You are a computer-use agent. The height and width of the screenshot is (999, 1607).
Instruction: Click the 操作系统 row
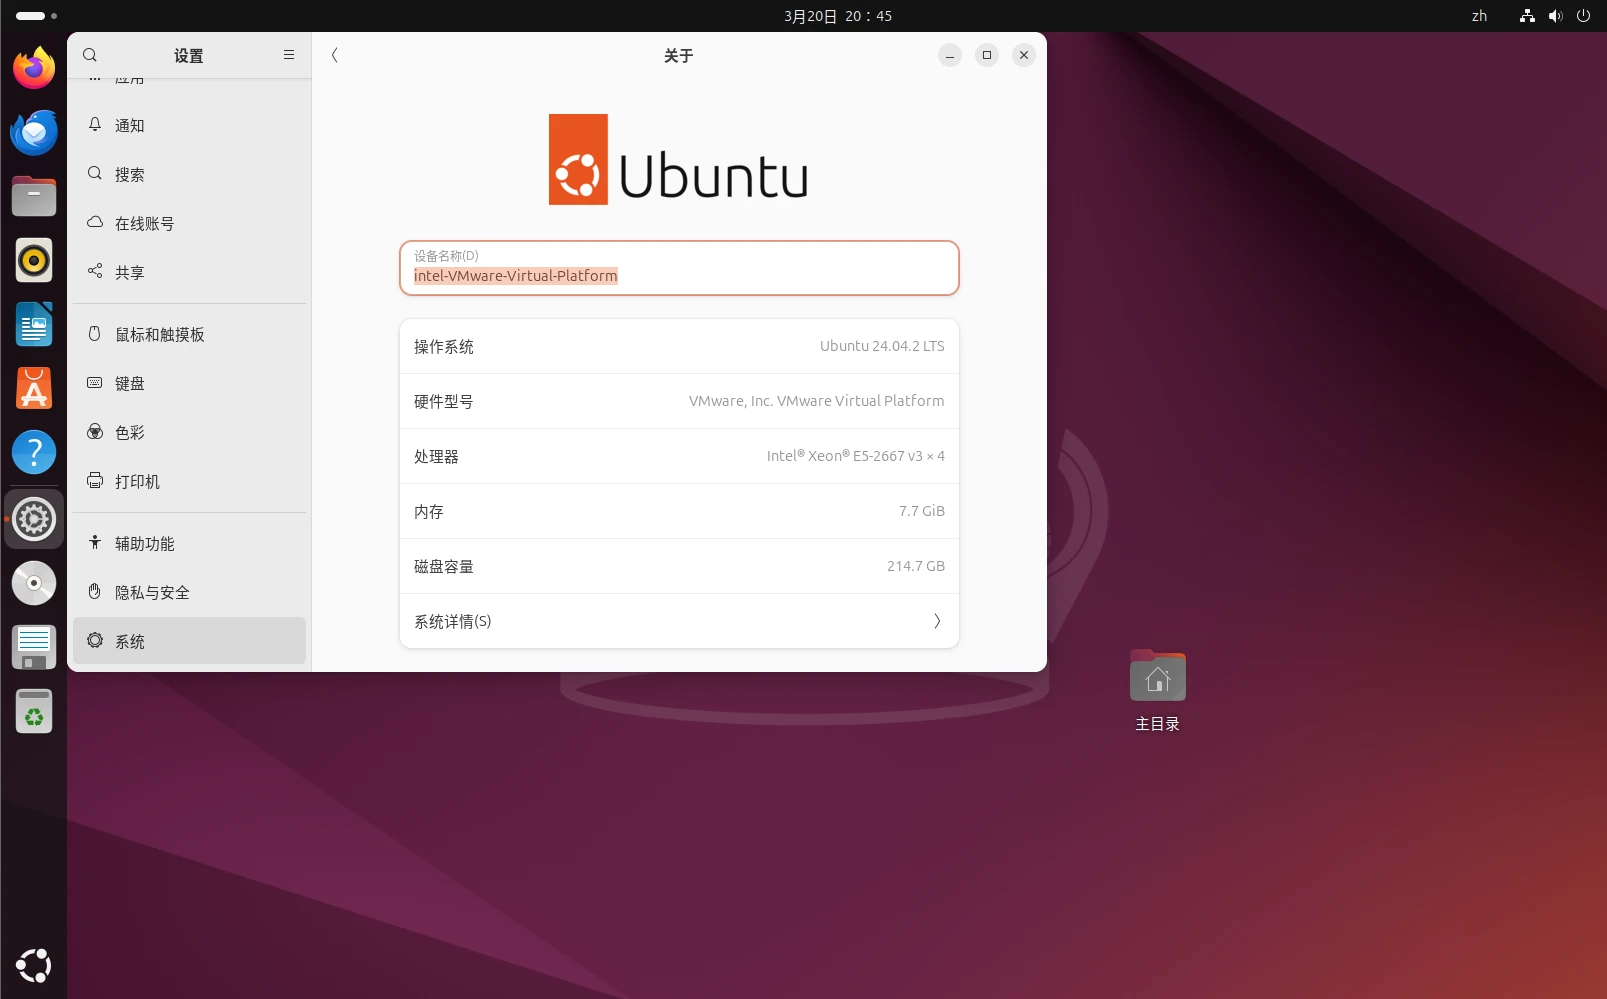coord(679,346)
